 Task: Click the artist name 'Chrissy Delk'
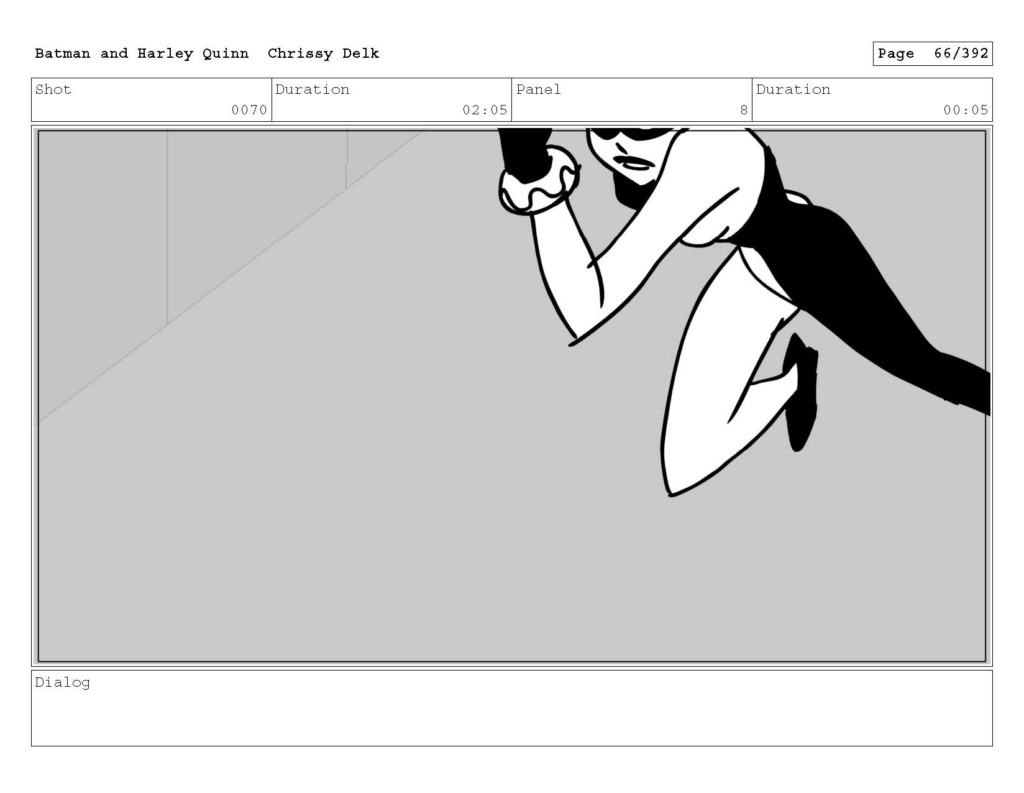point(323,54)
